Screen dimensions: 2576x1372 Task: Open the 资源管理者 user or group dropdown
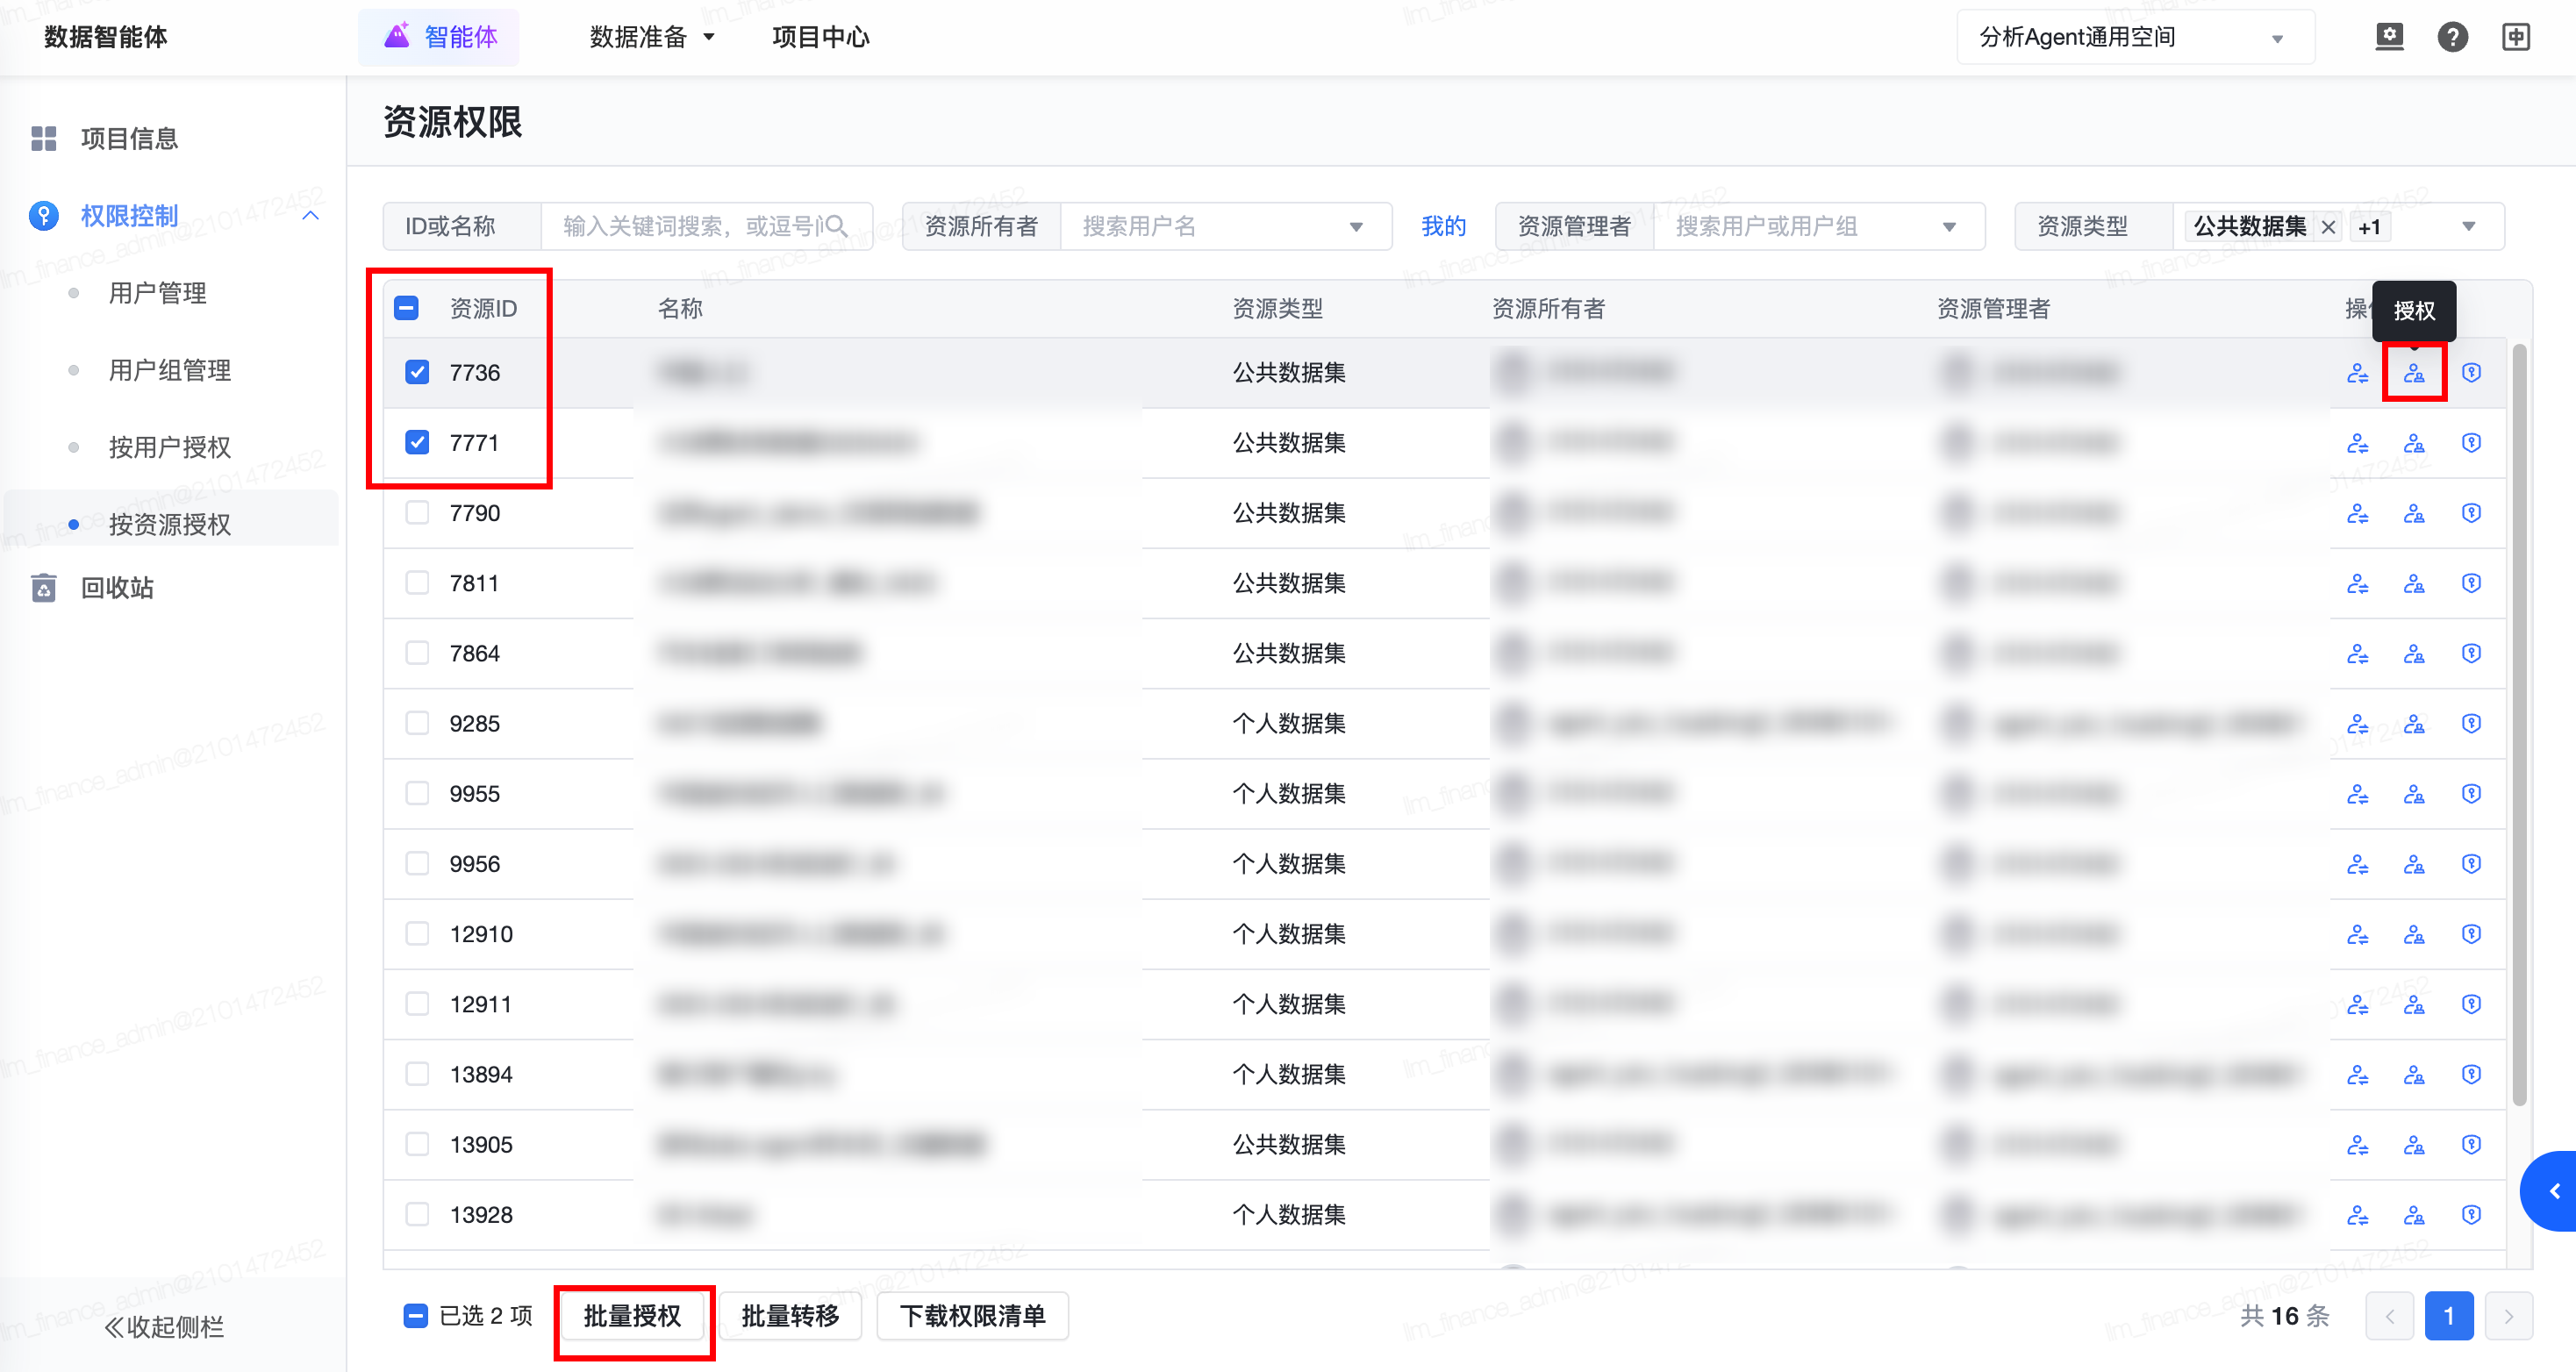(x=1819, y=226)
